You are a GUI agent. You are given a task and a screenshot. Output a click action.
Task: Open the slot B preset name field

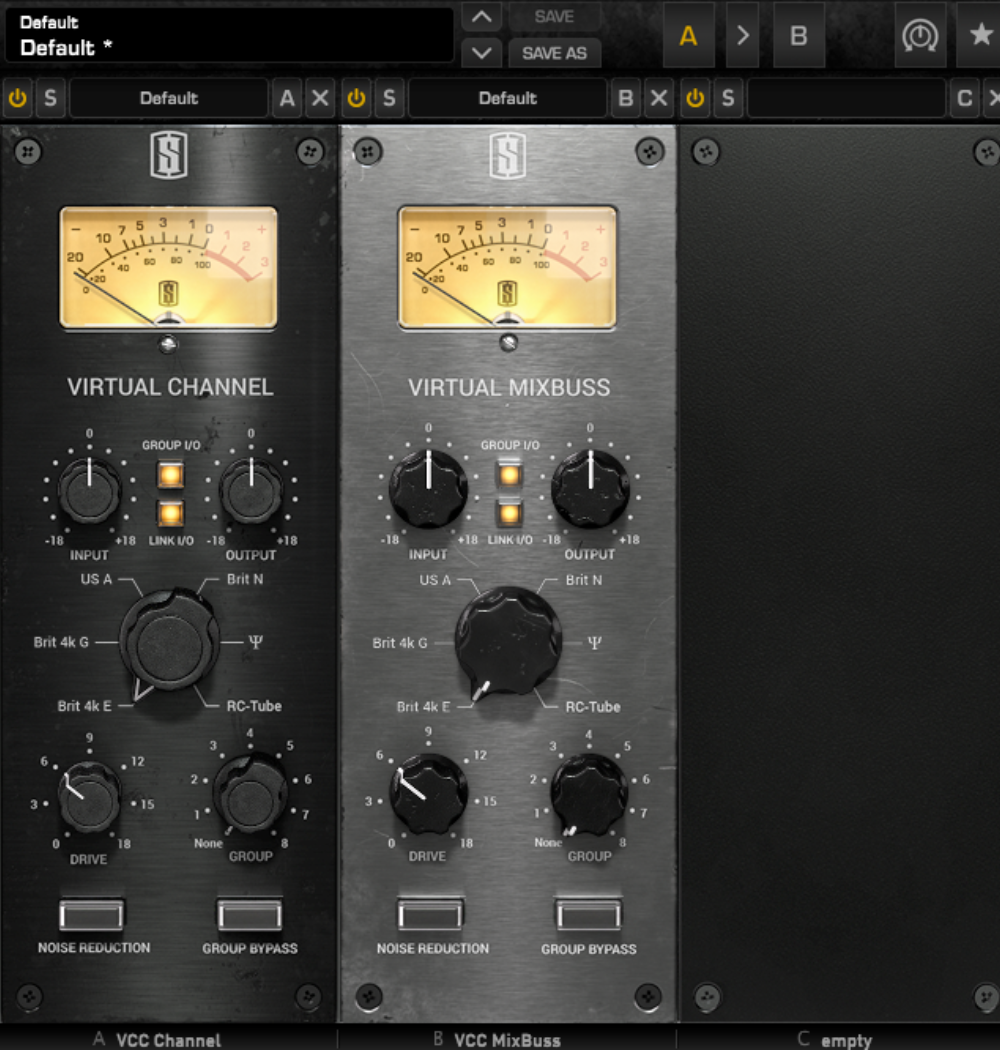[508, 98]
